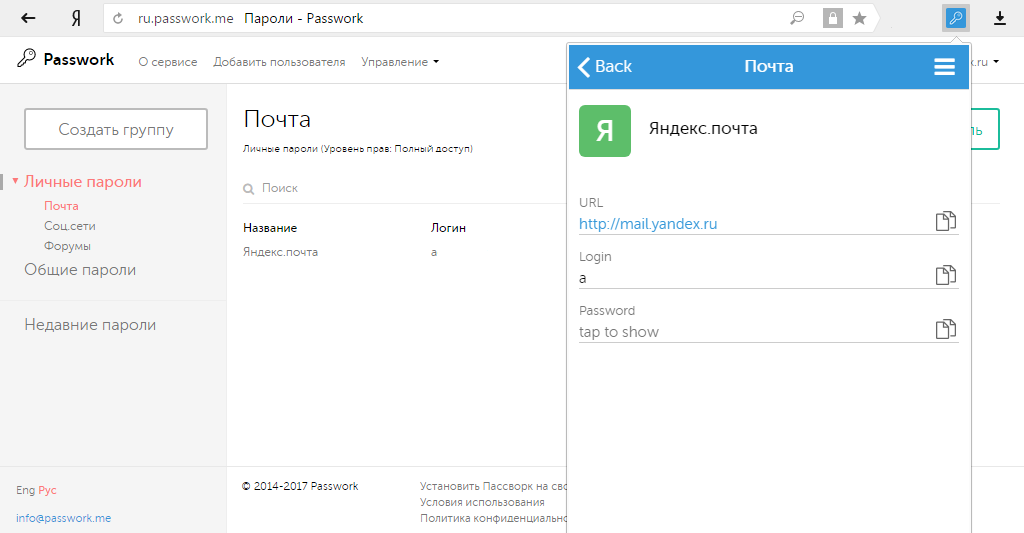The image size is (1024, 533).
Task: Reload the page with refresh icon
Action: (119, 18)
